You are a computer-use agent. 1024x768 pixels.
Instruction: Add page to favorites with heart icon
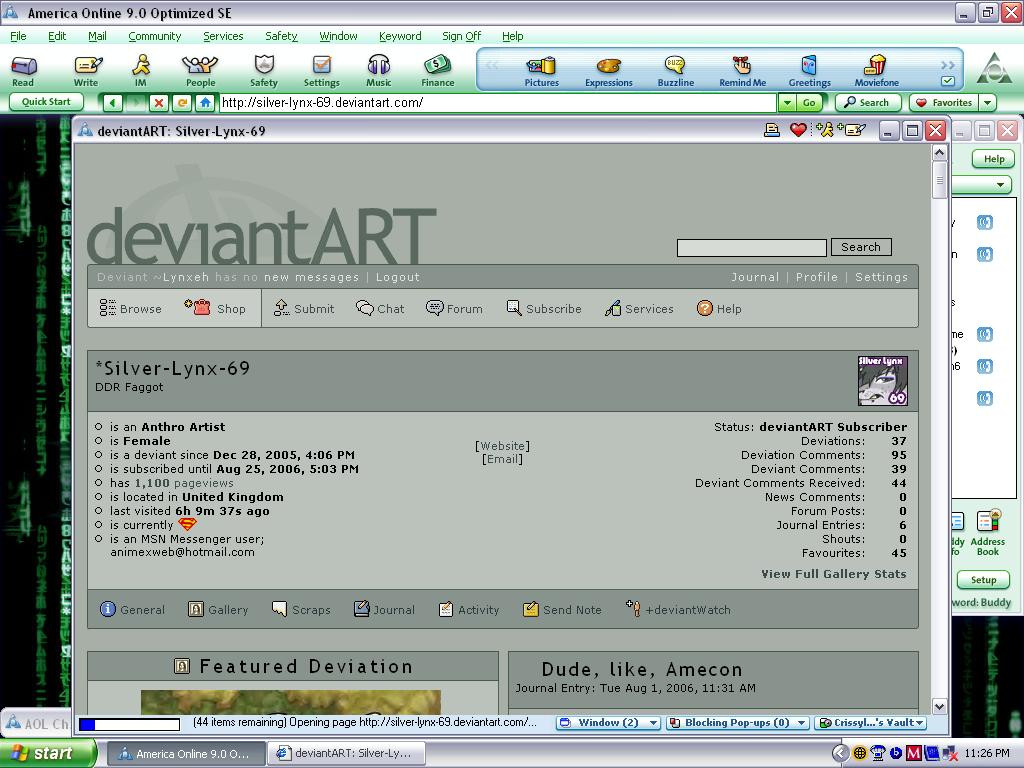pyautogui.click(x=798, y=130)
